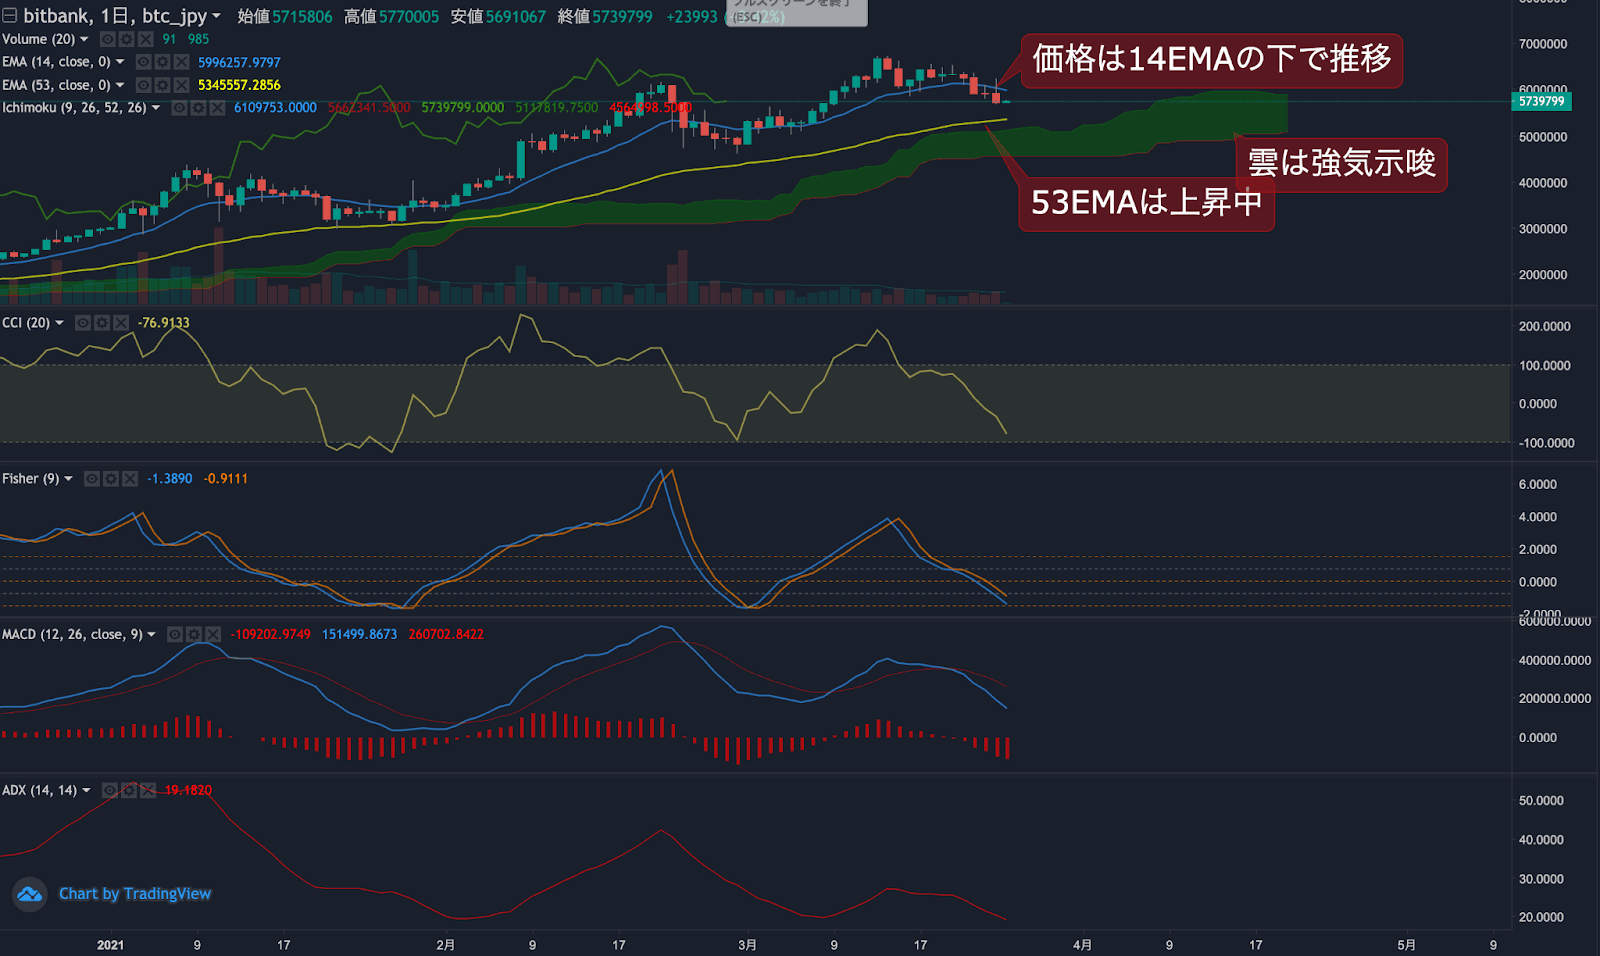This screenshot has width=1600, height=956.
Task: Expand the bitbank btc_jpy symbol dropdown arrow
Action: pyautogui.click(x=216, y=16)
